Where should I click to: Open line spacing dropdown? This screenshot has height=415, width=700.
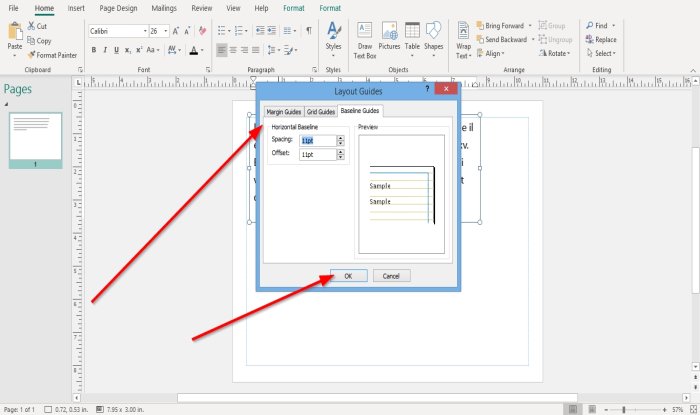click(x=274, y=50)
